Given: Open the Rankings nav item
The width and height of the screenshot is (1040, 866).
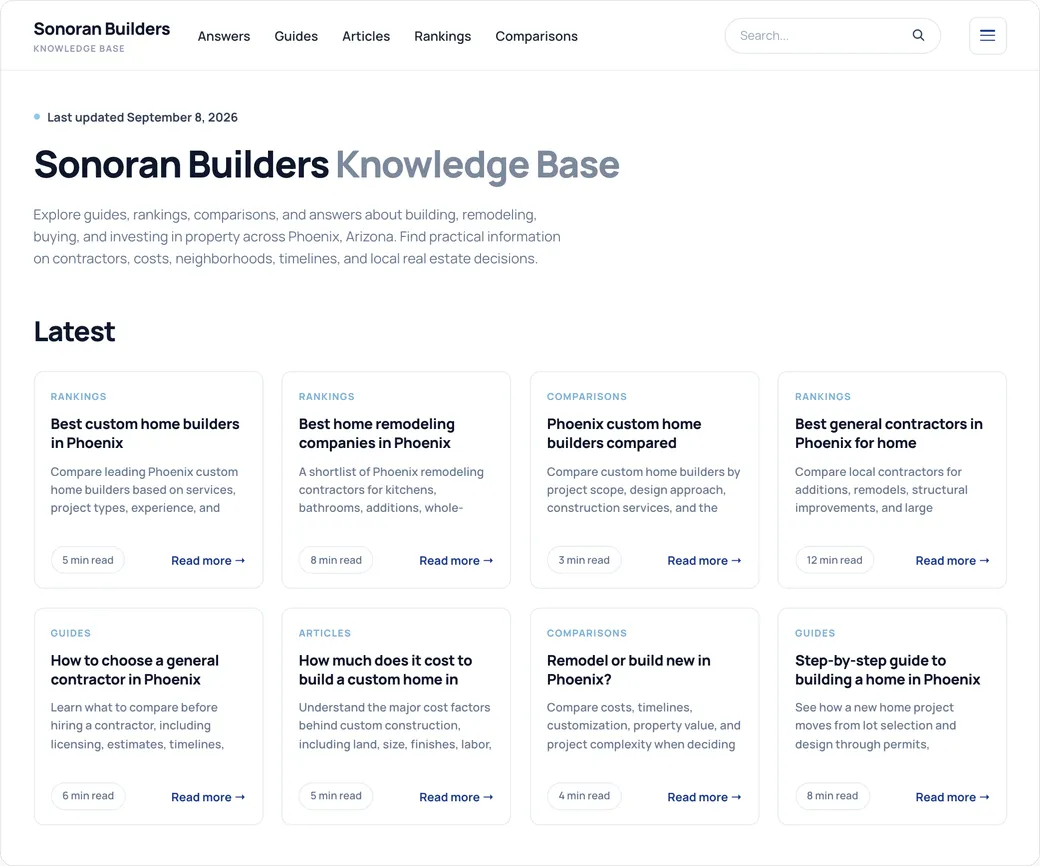Looking at the screenshot, I should [x=442, y=36].
